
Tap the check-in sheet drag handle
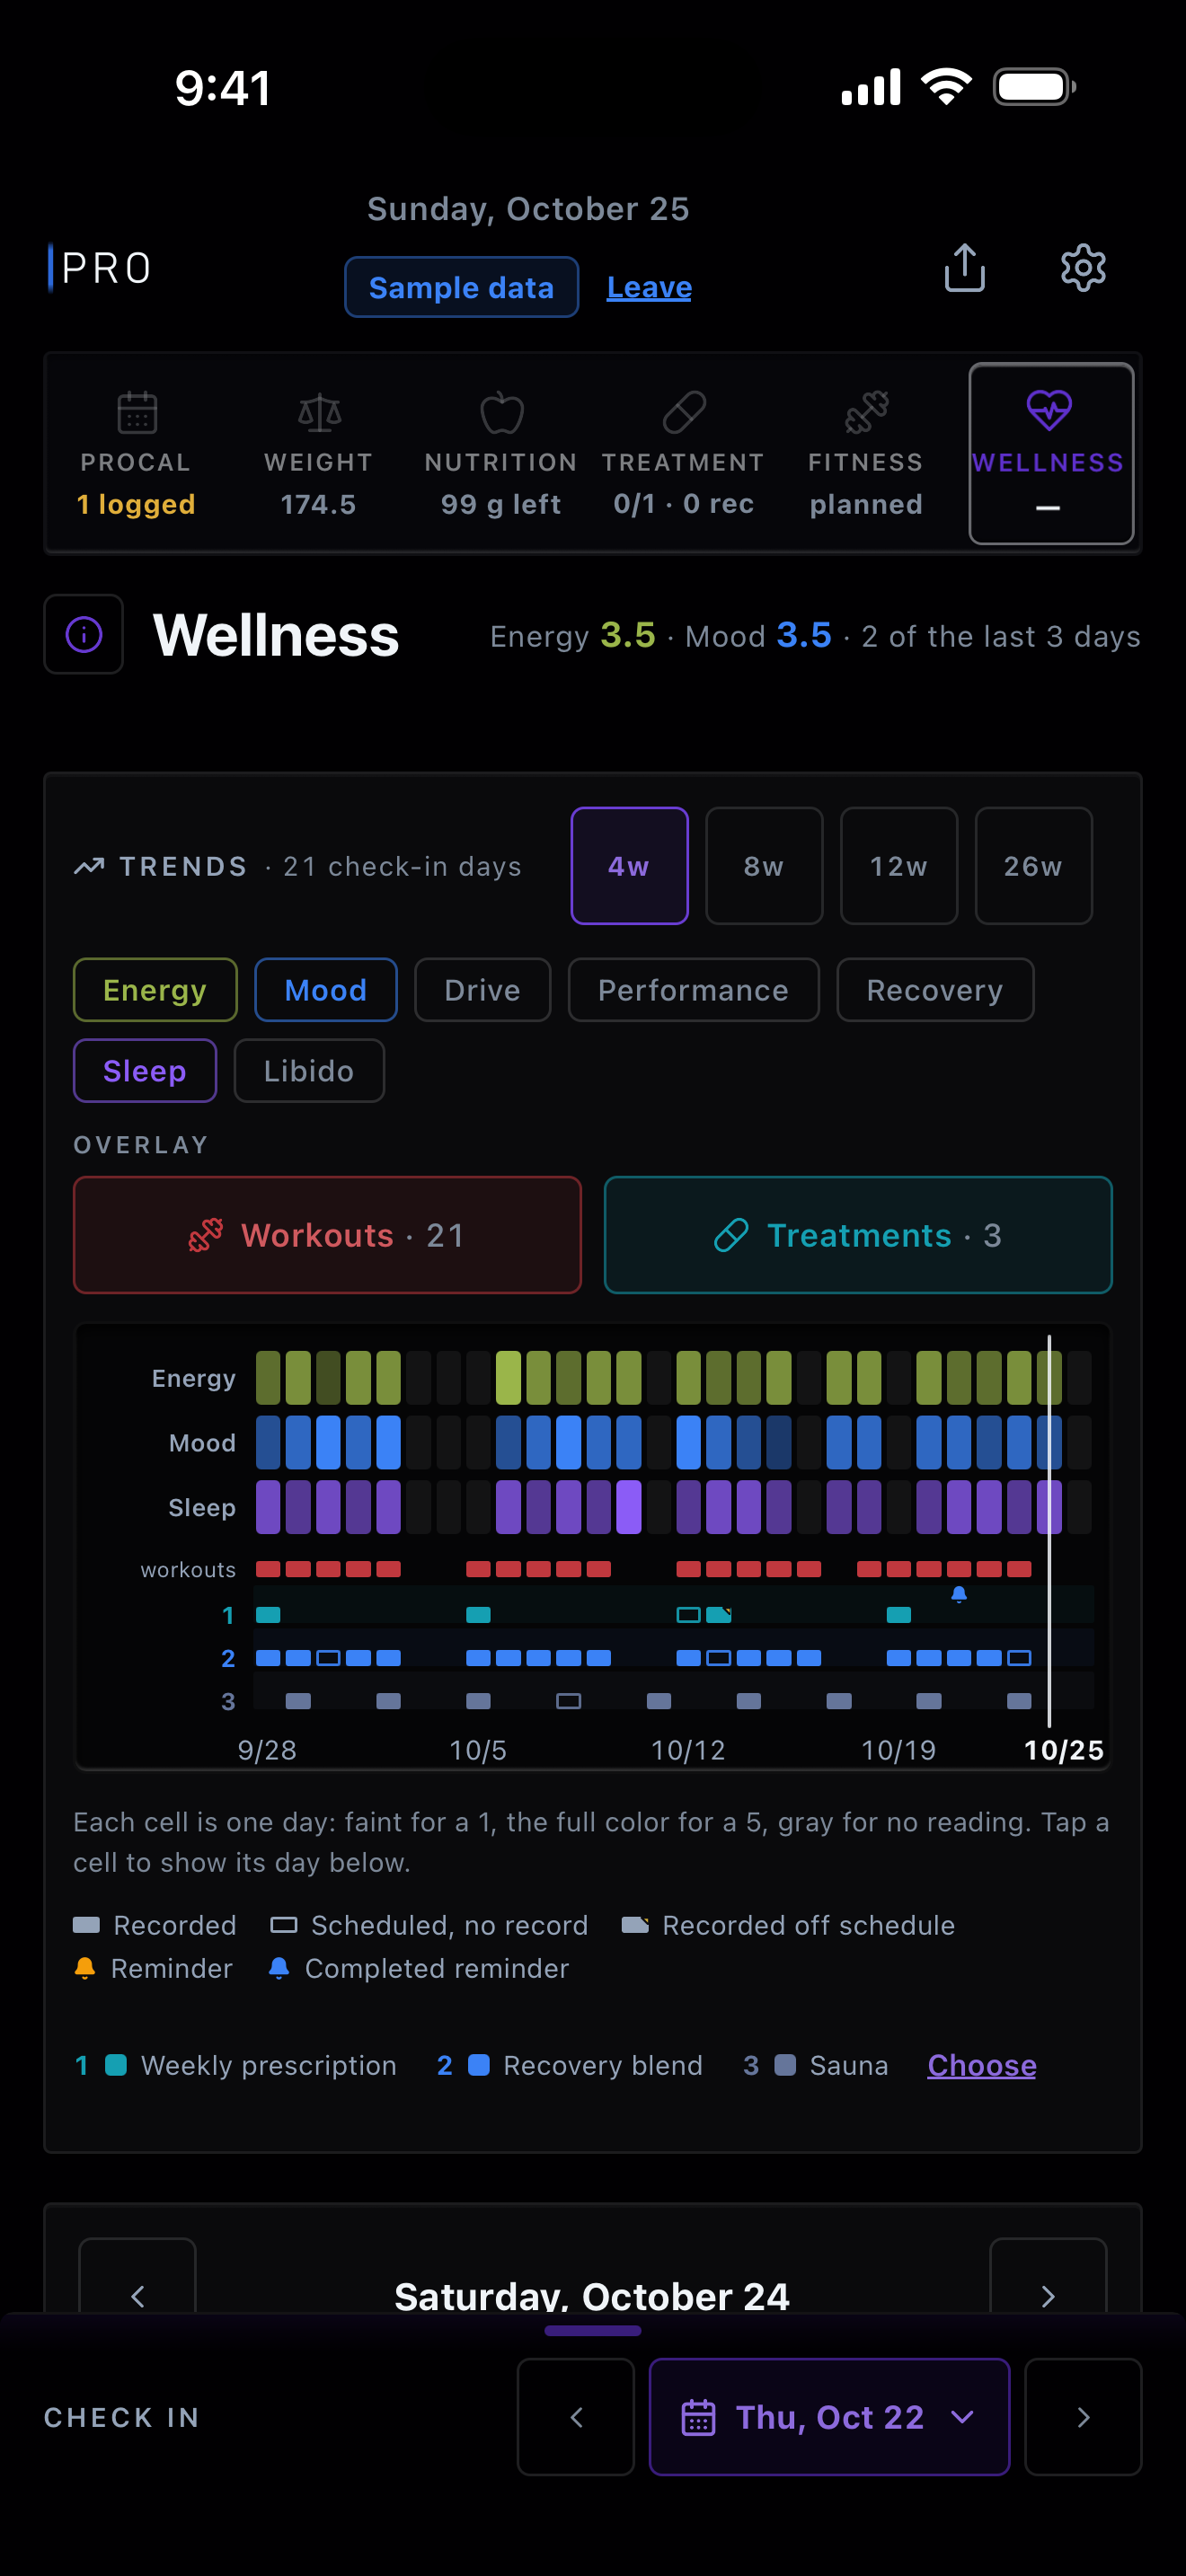point(593,2330)
